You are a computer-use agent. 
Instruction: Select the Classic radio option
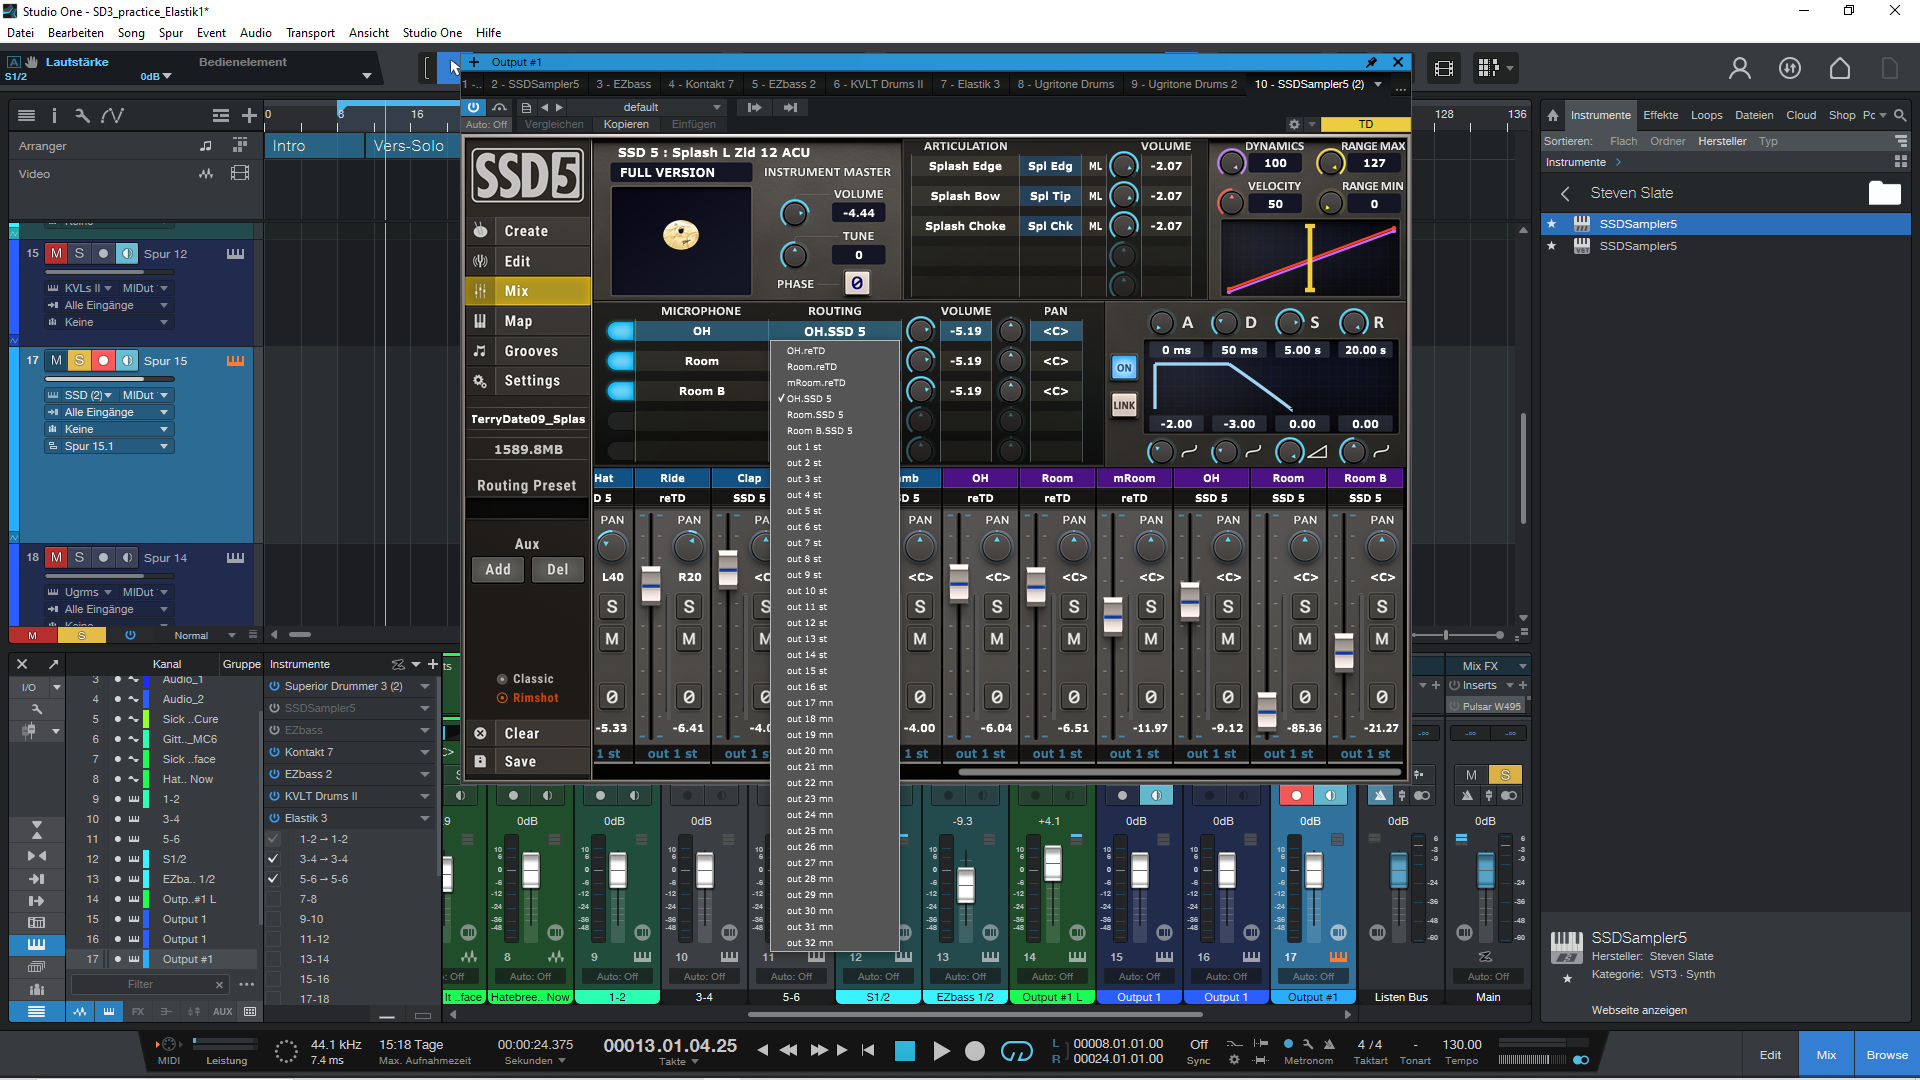(x=503, y=679)
